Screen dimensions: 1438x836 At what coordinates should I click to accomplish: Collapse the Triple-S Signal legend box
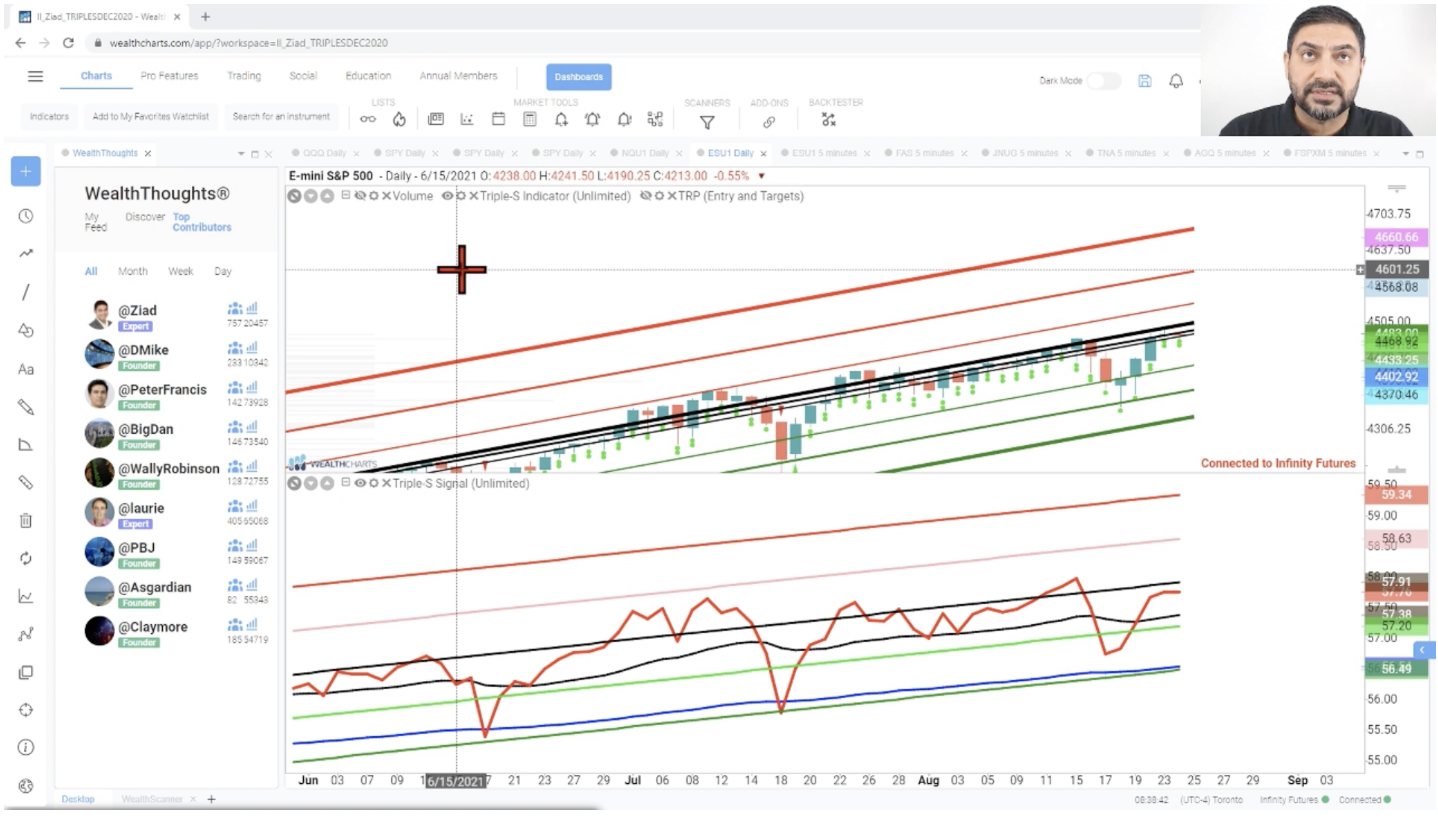346,483
